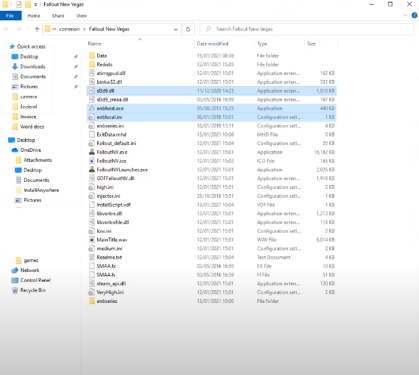The image size is (419, 375).
Task: Select the ExitData.mhd file name
Action: coord(111,134)
